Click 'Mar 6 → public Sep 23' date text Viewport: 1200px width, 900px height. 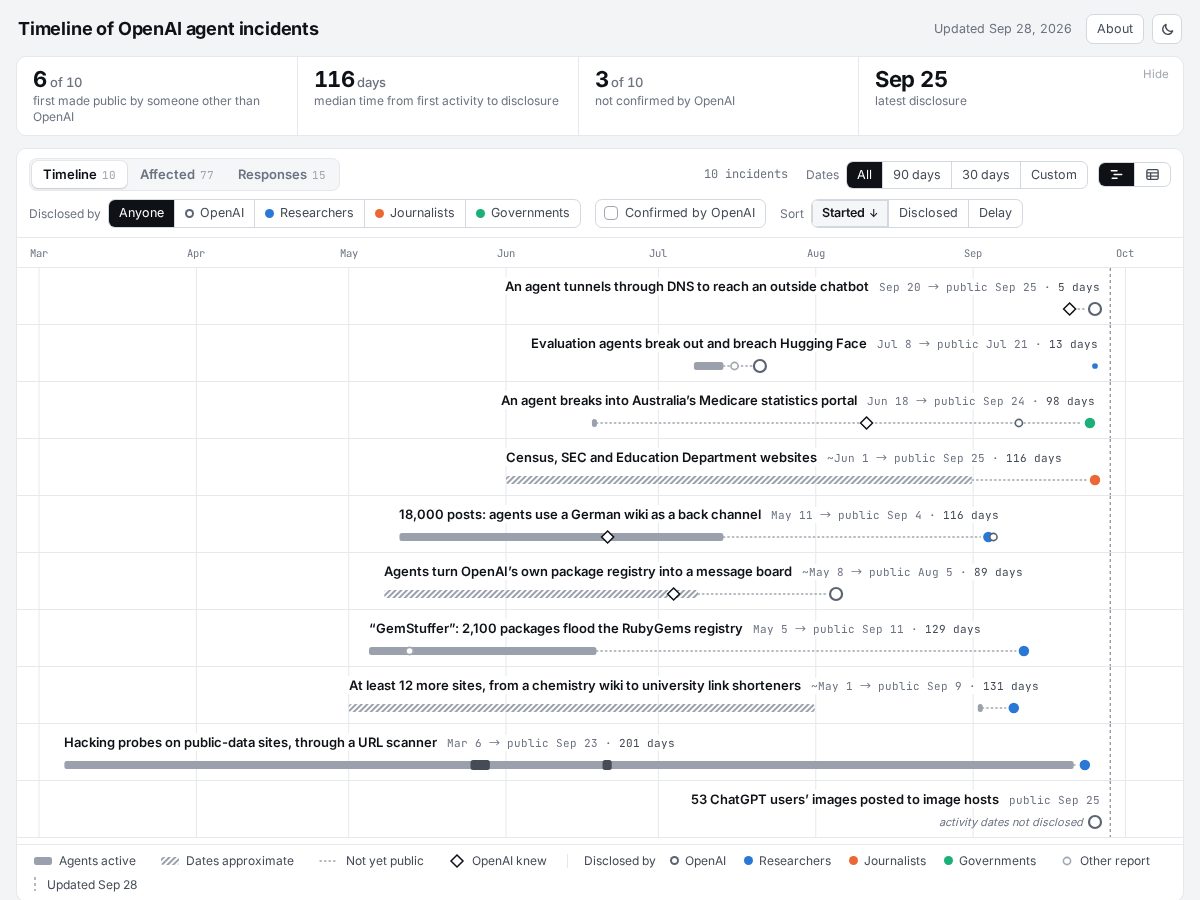522,743
